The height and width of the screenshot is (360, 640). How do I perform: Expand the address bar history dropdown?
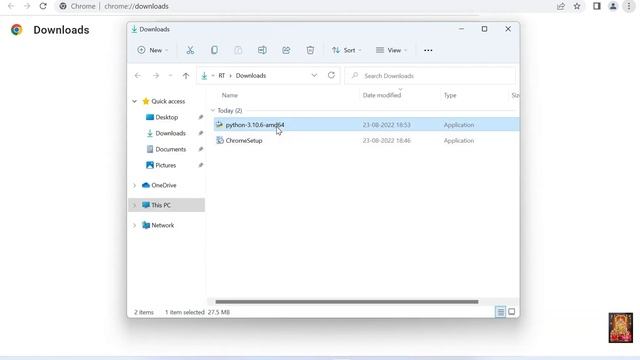click(314, 76)
